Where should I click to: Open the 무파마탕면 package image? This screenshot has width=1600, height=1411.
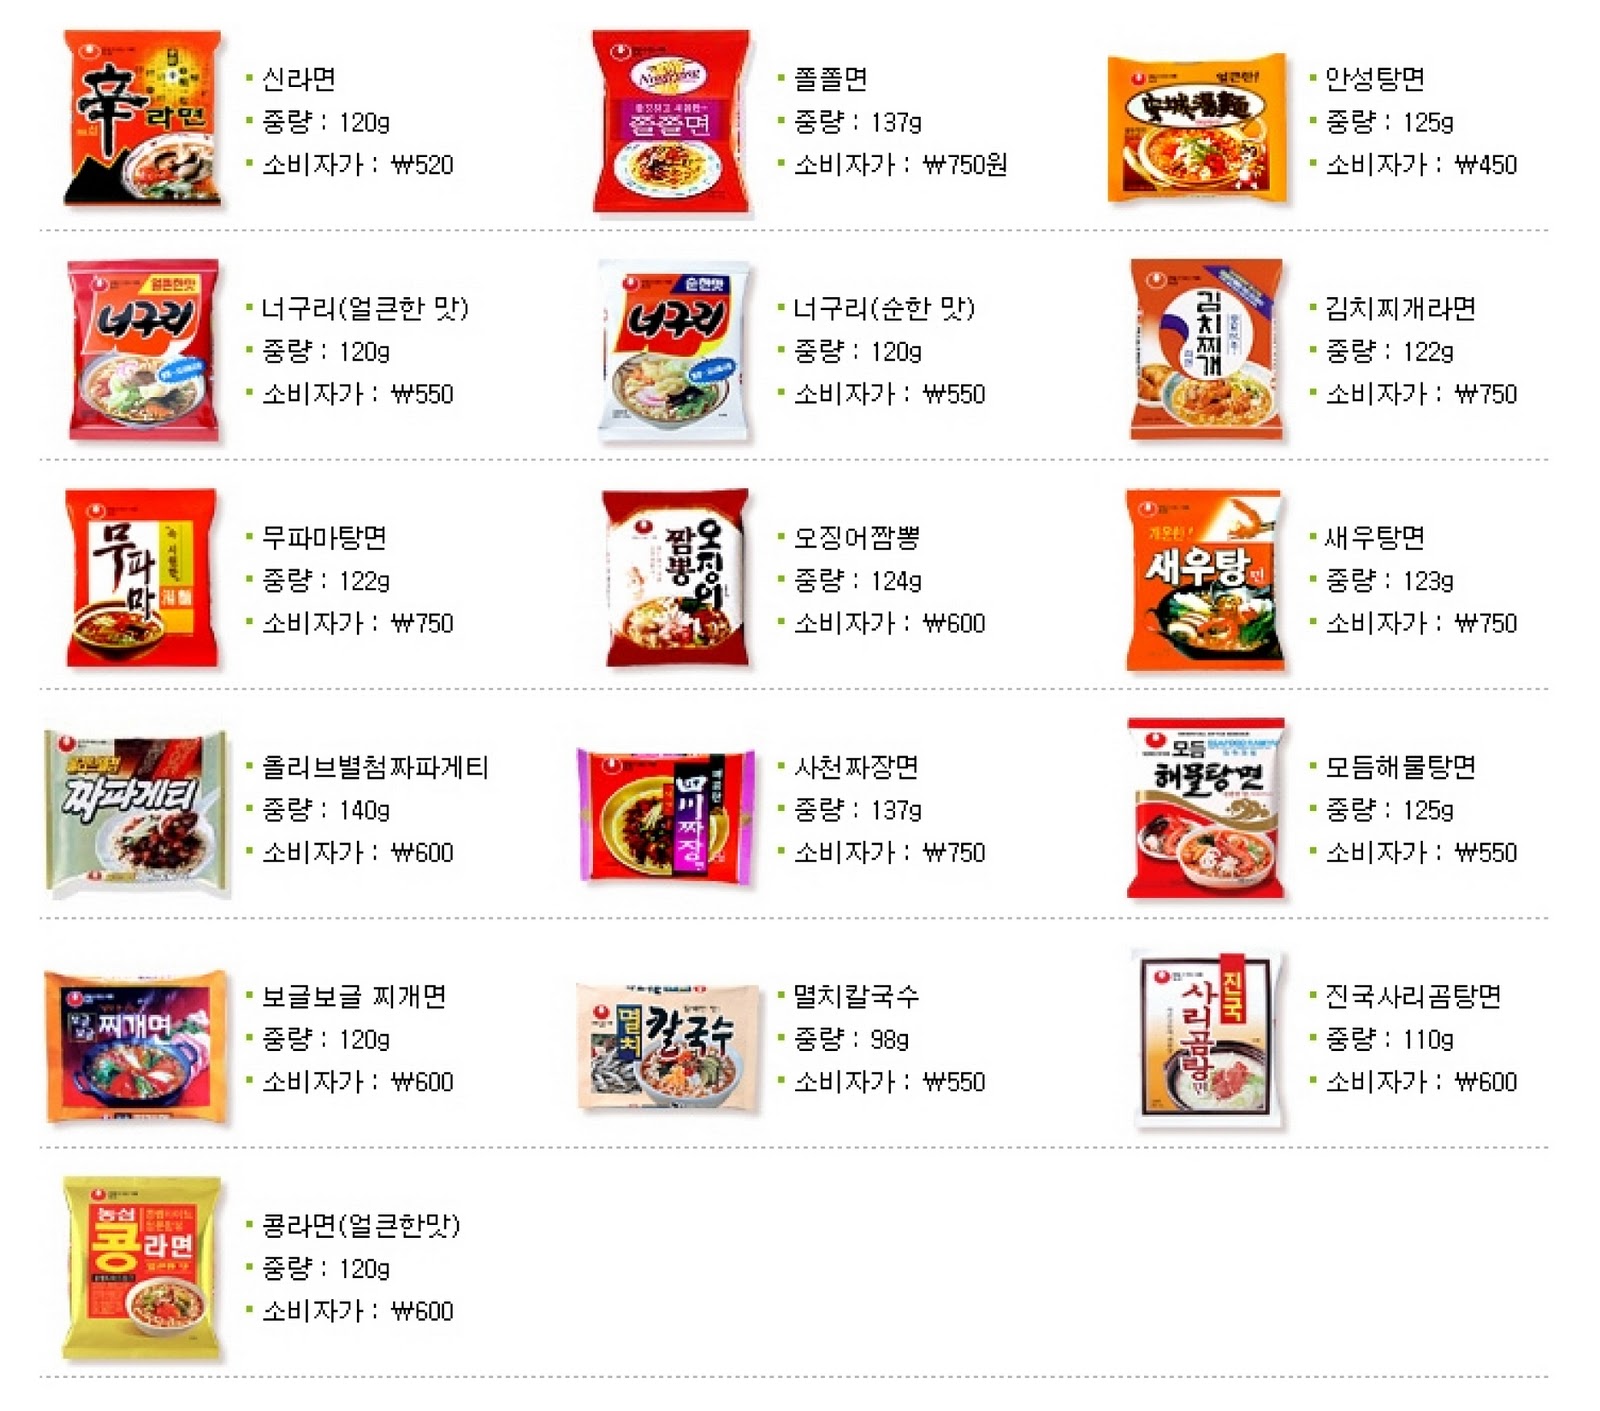pos(141,578)
